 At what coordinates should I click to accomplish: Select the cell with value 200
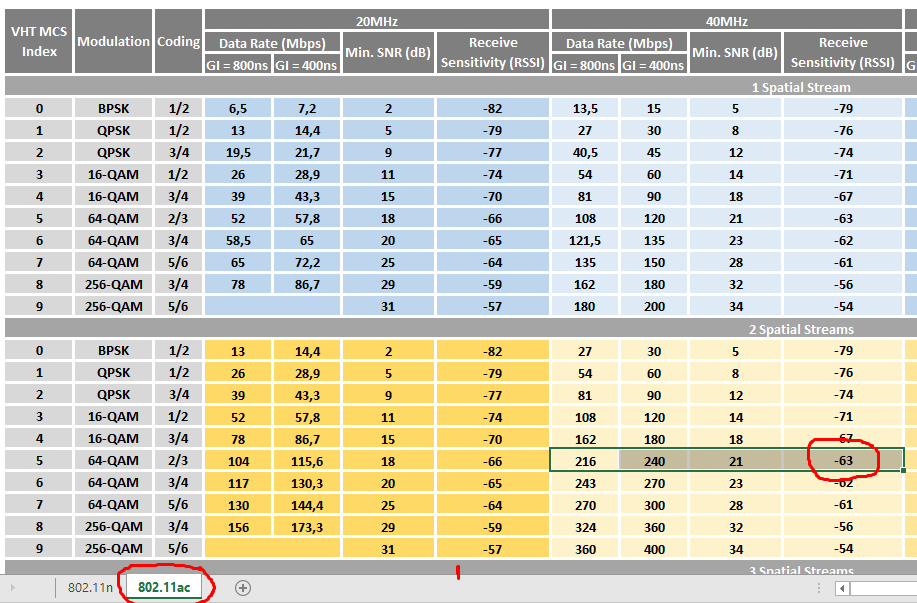(x=653, y=306)
